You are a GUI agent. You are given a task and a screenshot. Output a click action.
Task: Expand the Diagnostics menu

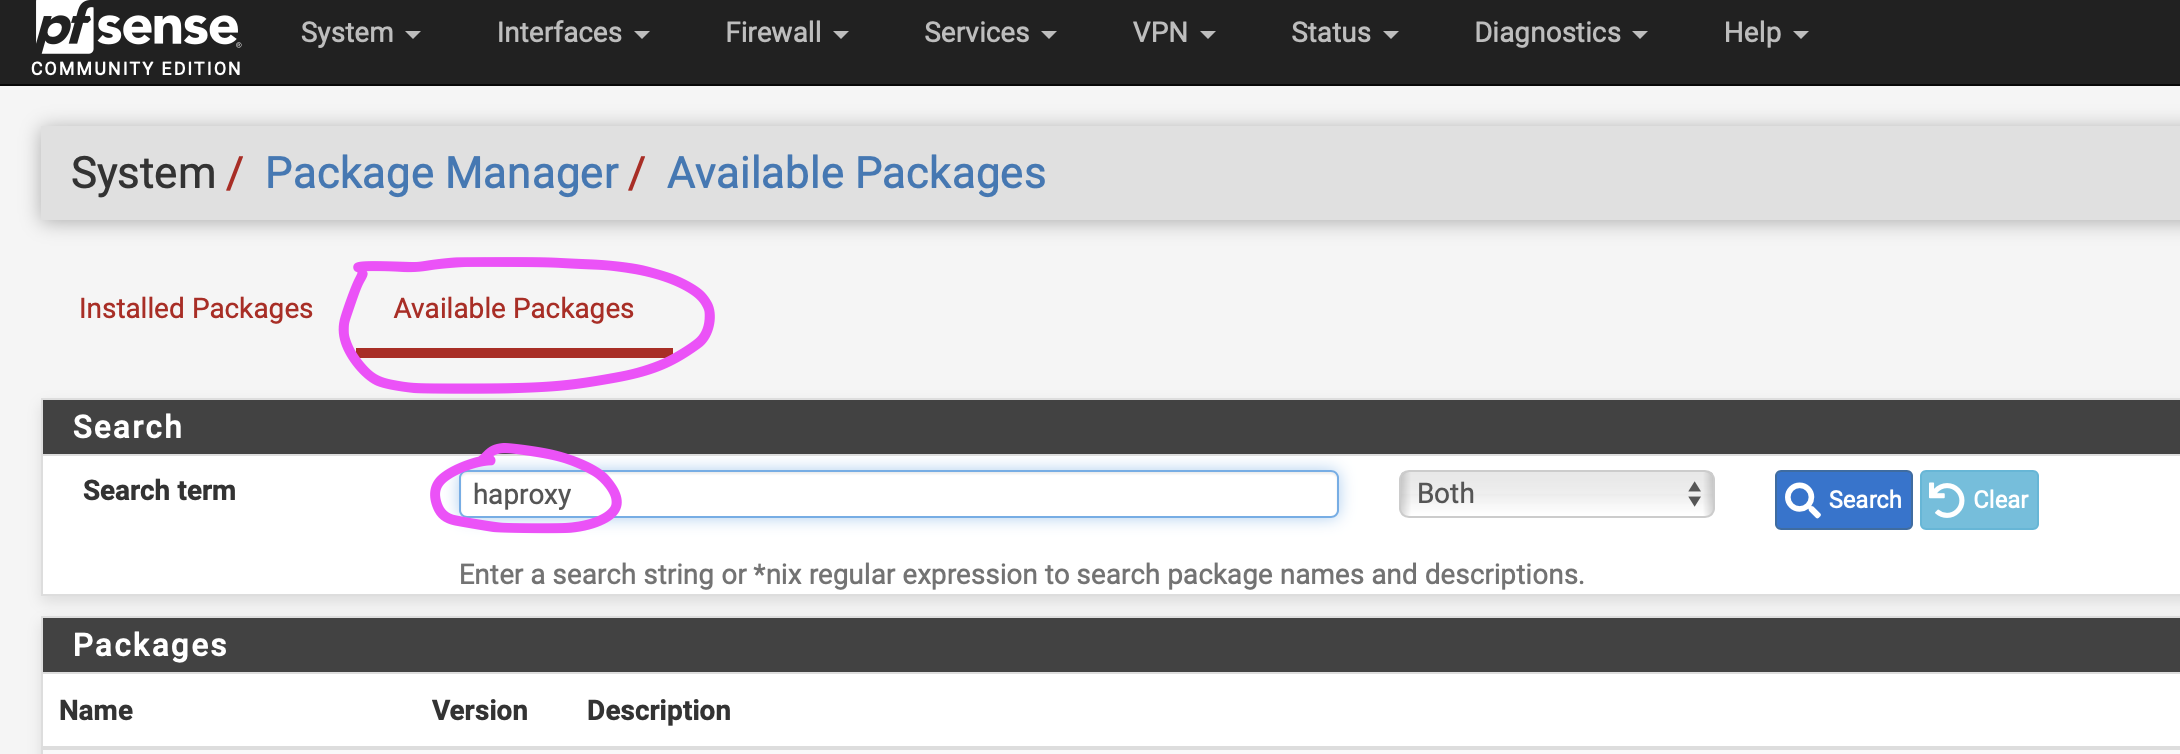pyautogui.click(x=1560, y=33)
